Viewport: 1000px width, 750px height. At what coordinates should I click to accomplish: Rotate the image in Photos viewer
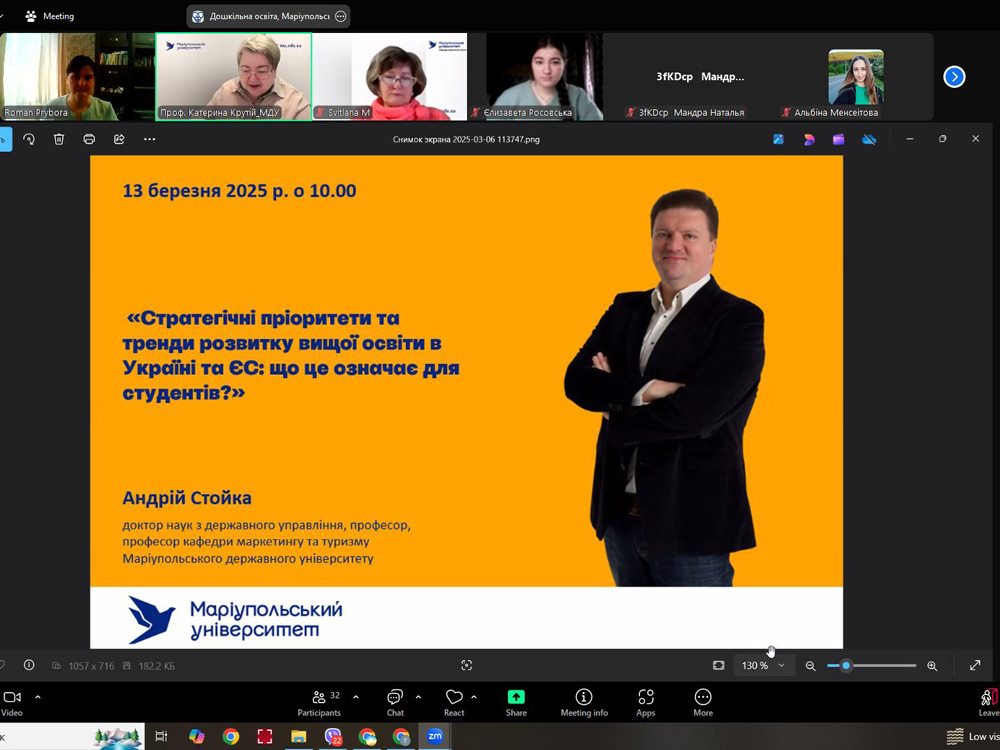[x=29, y=139]
